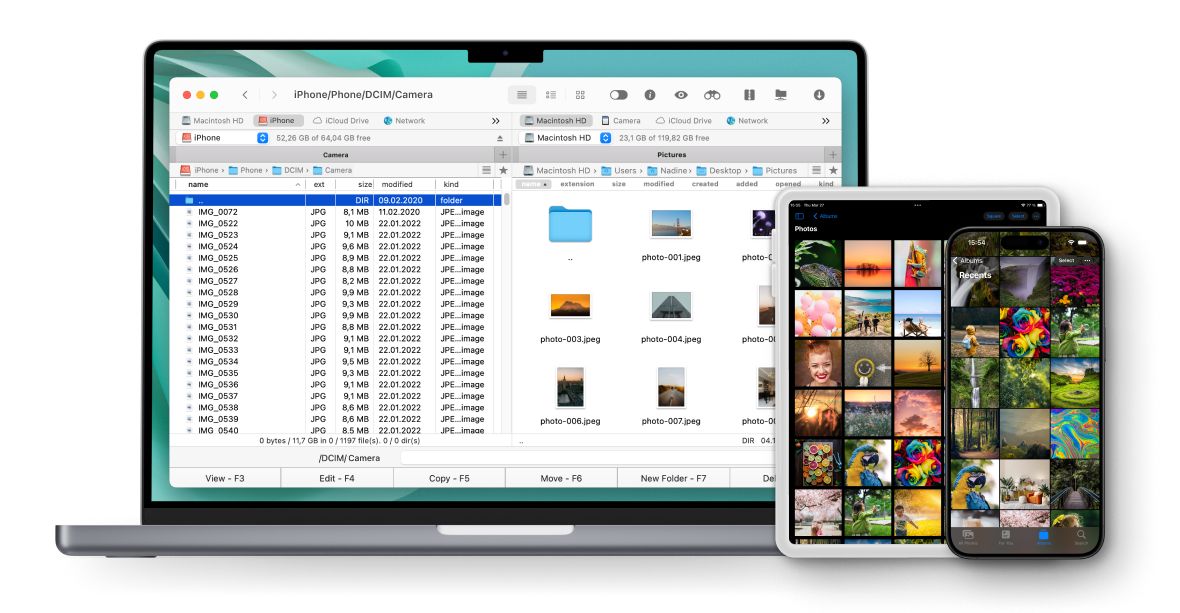Click the View - F3 button

point(225,478)
